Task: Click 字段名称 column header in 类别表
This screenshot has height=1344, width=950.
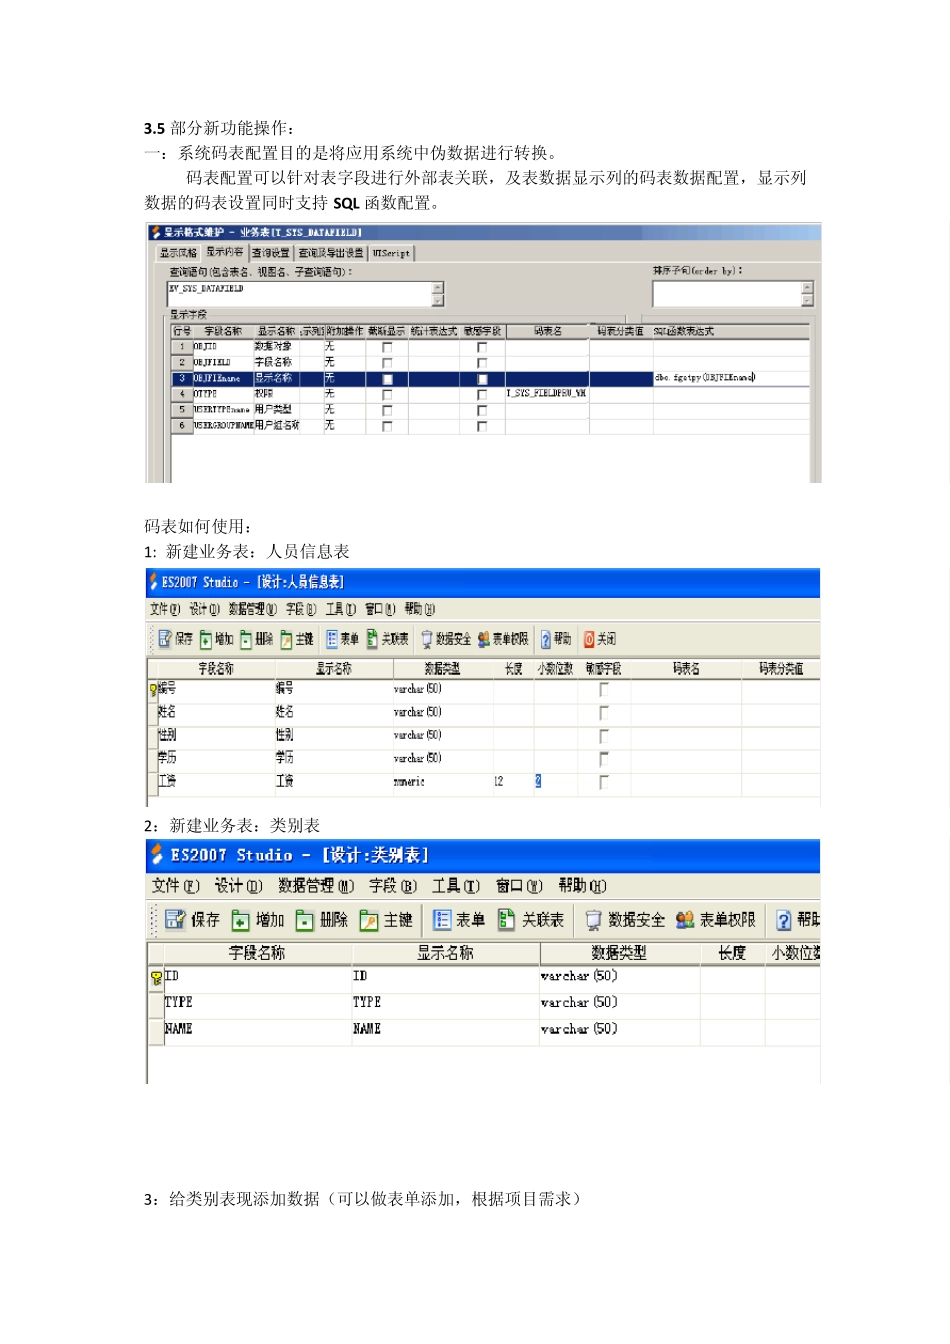Action: pos(257,954)
